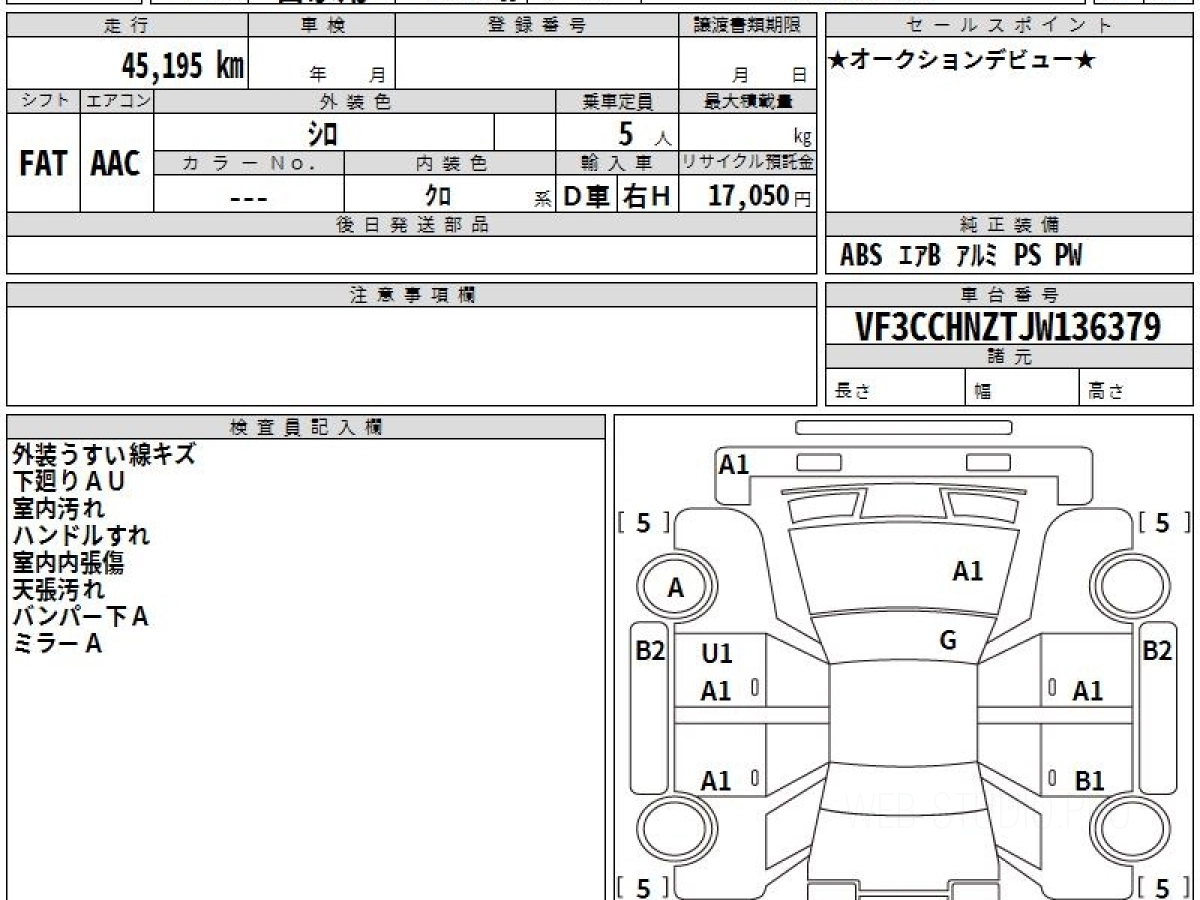Click the エアコン header label
The width and height of the screenshot is (1200, 900).
pos(118,101)
